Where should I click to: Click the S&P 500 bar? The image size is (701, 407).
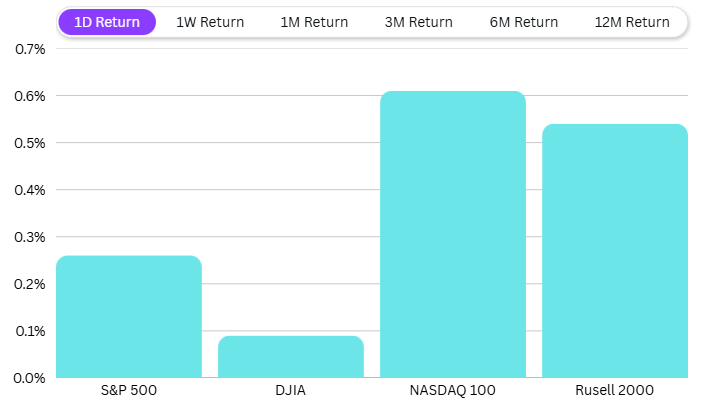(x=129, y=317)
